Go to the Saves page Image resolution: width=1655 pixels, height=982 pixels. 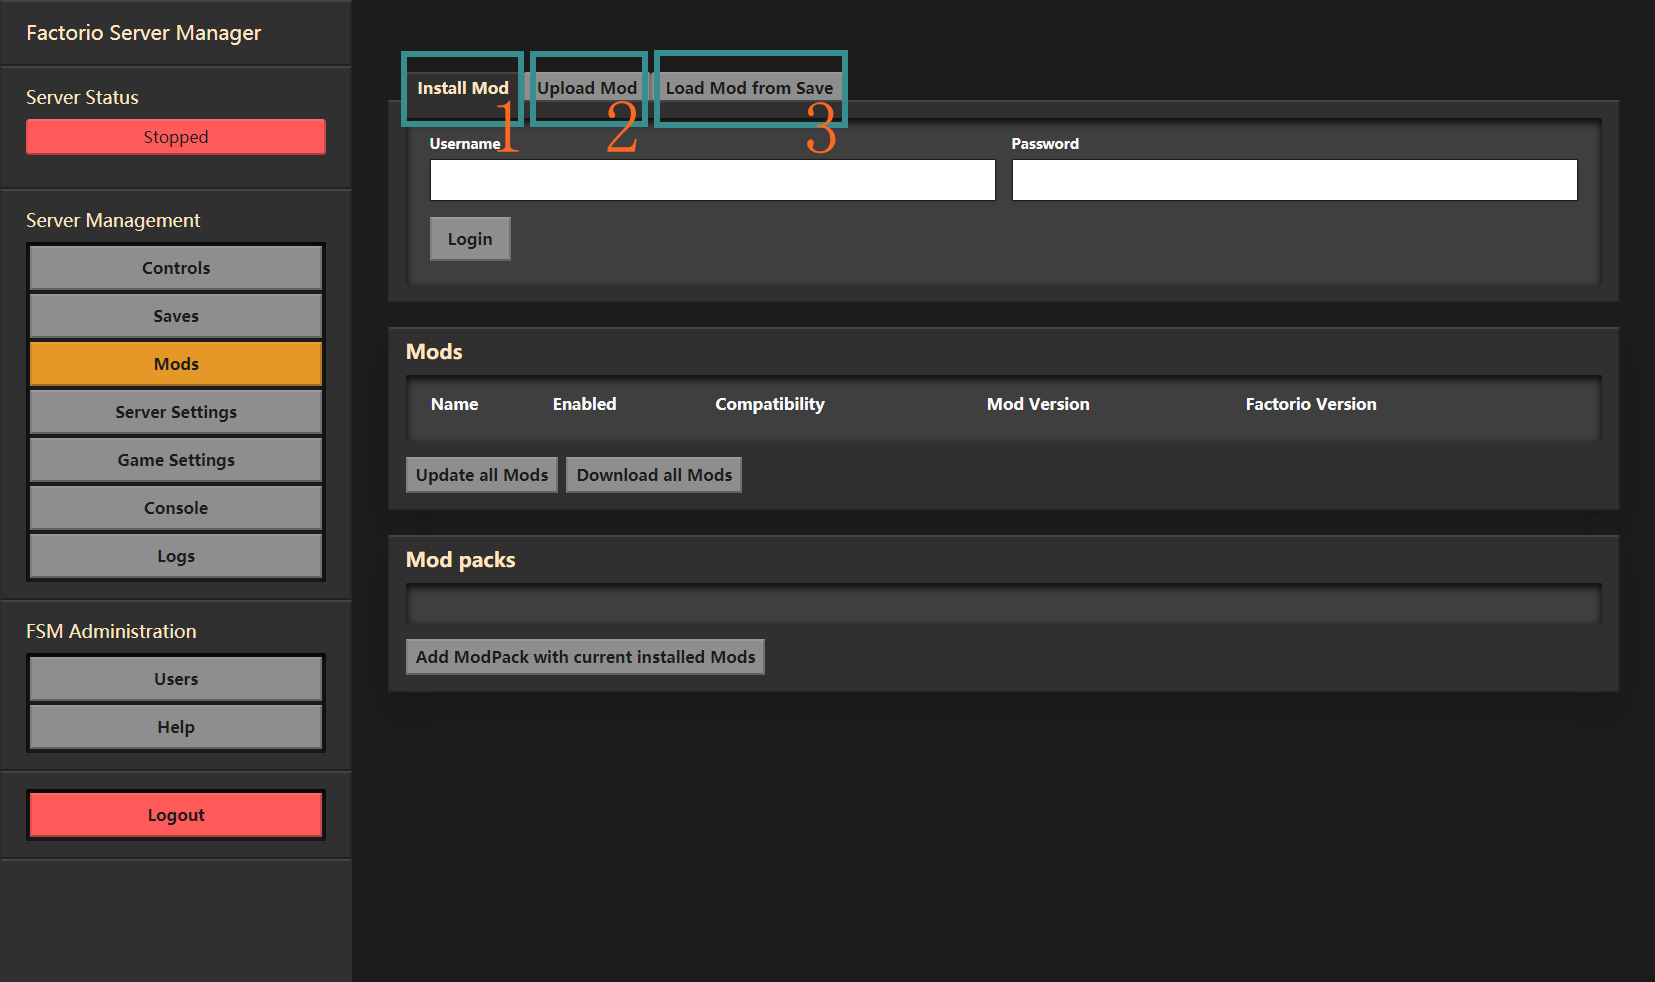click(176, 316)
